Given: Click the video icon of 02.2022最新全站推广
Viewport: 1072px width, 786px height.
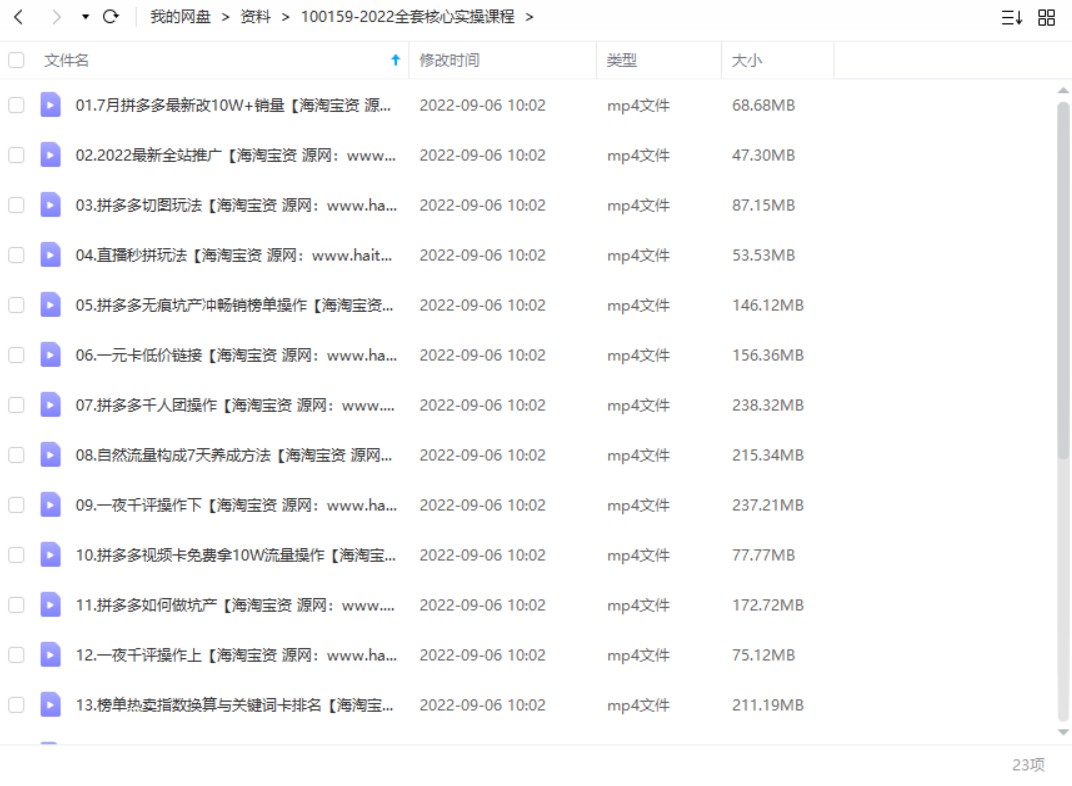Looking at the screenshot, I should (51, 155).
